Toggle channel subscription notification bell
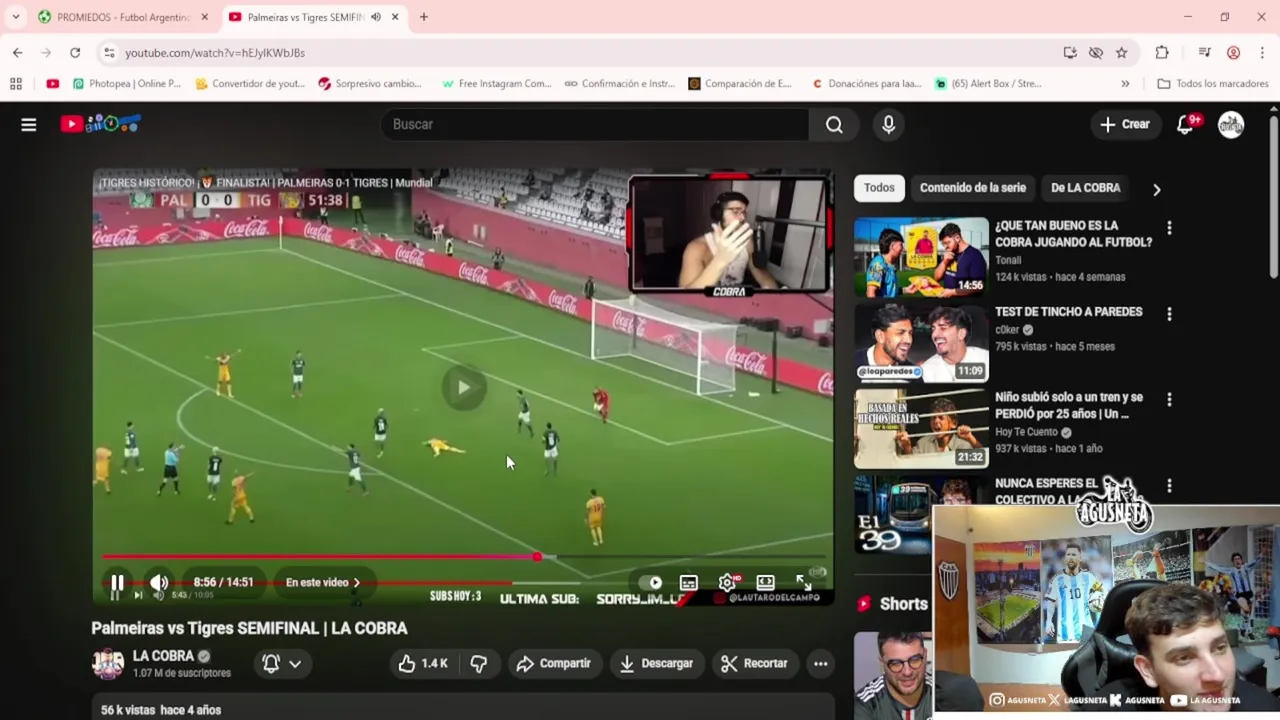 point(270,663)
